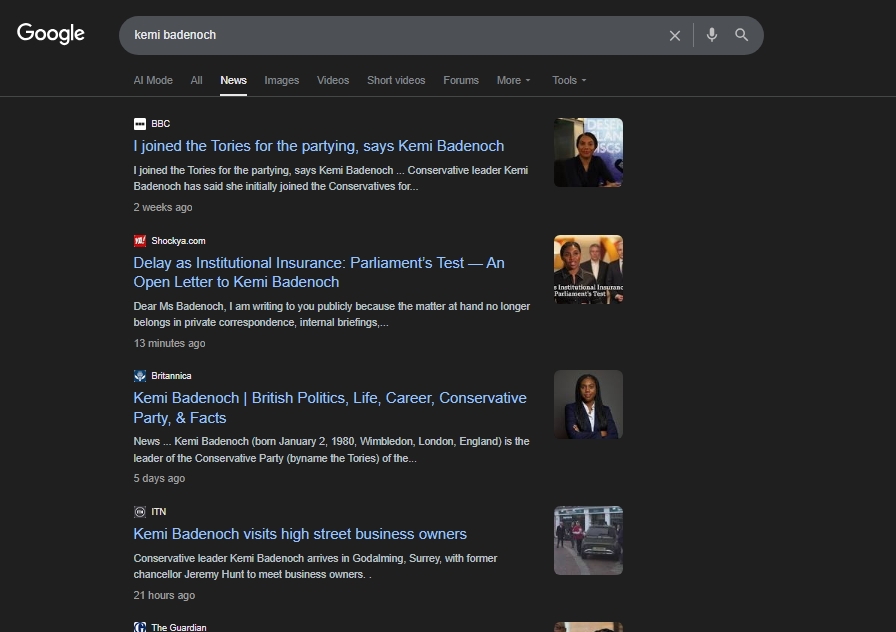Select the Short videos tab
Screen dimensions: 896x632
[396, 80]
